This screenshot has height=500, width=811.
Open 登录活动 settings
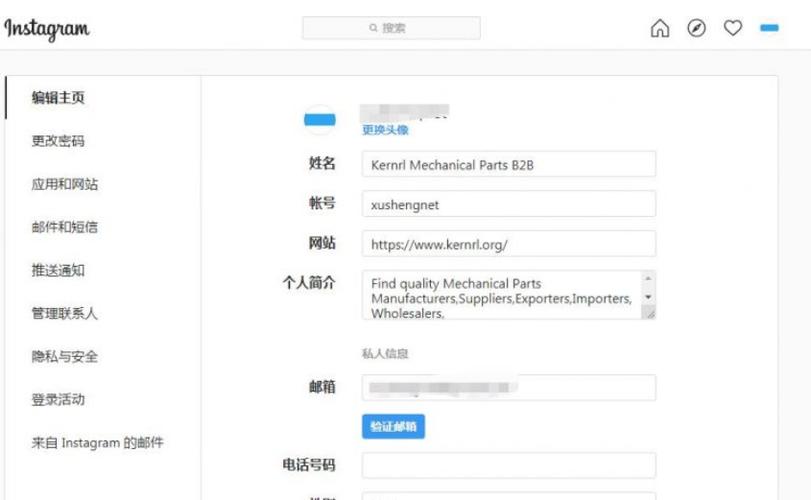click(x=58, y=399)
